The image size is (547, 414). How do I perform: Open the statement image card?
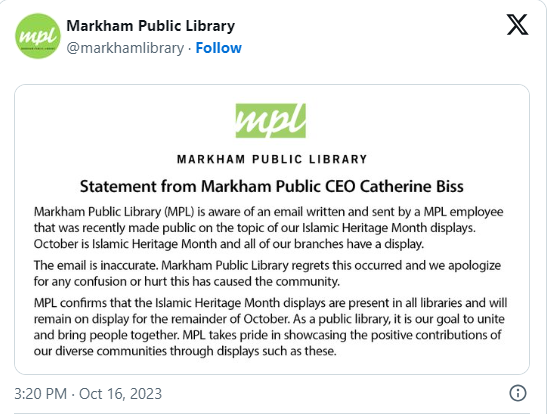point(272,229)
